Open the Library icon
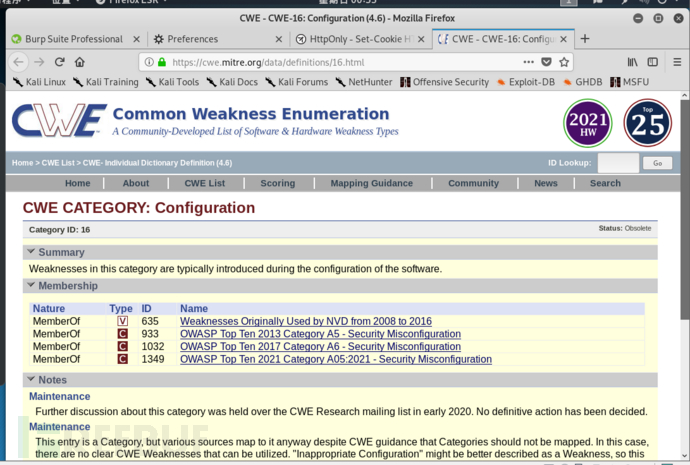The width and height of the screenshot is (690, 465). point(632,62)
